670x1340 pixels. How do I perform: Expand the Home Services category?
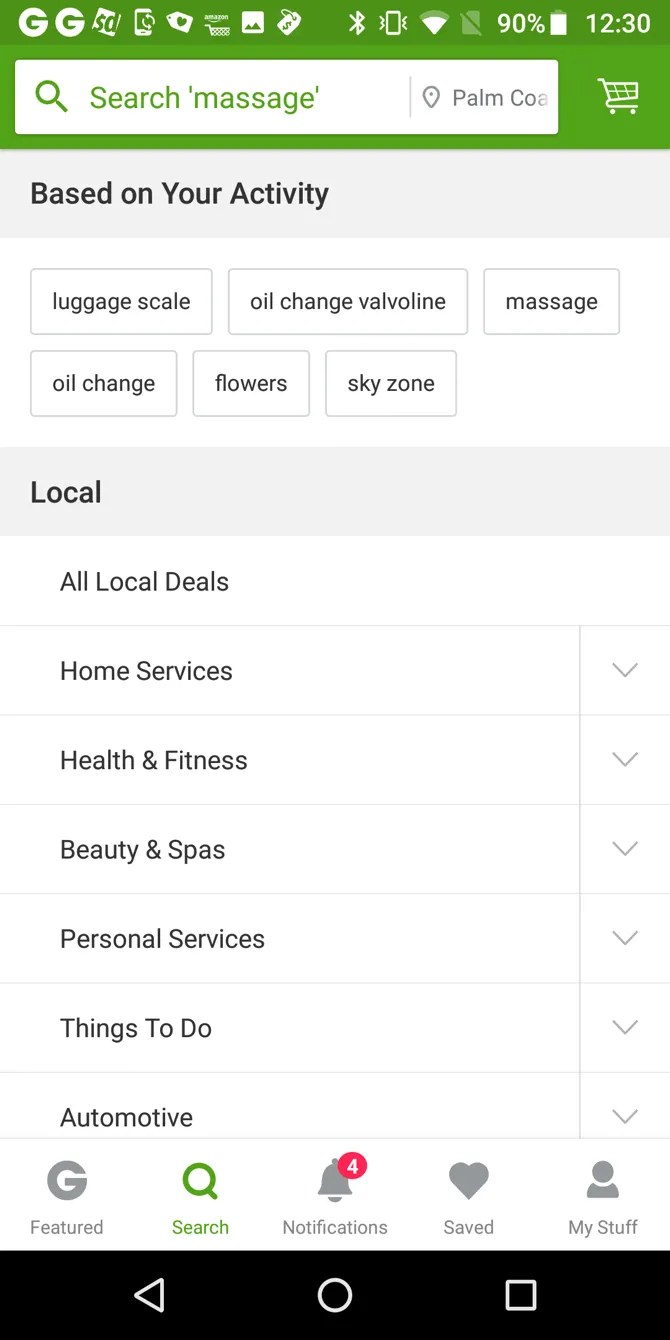click(x=624, y=670)
